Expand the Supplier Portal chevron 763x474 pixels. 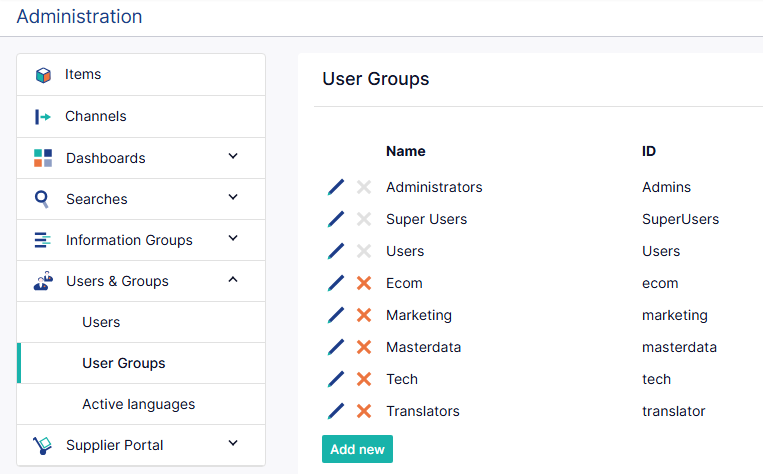(x=233, y=443)
